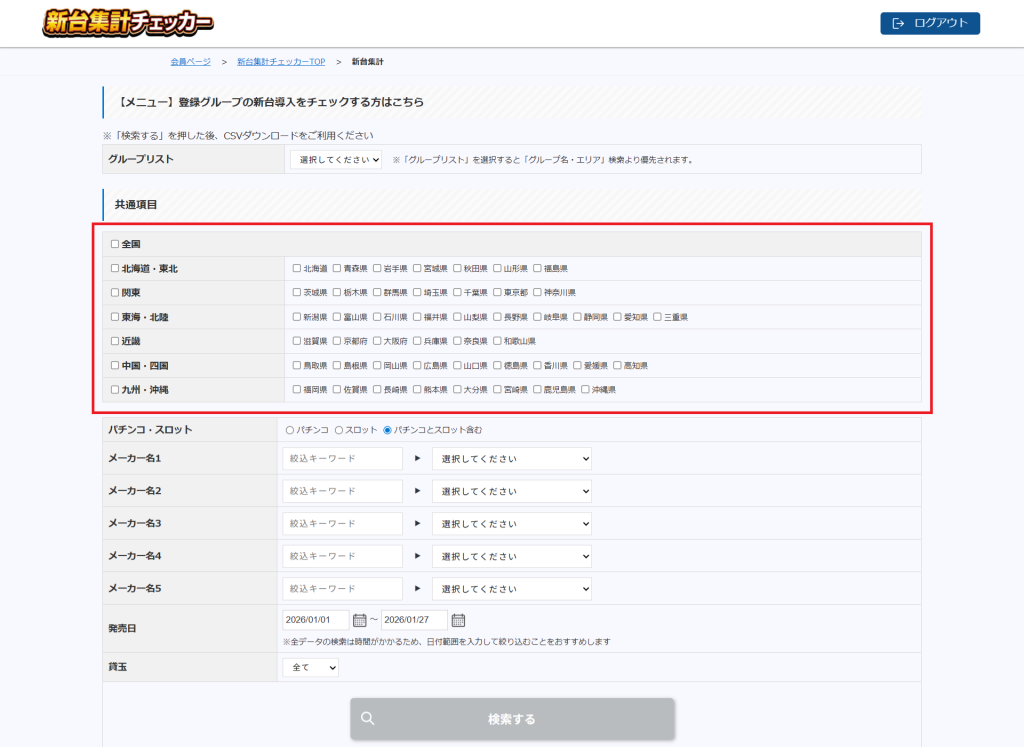Image resolution: width=1024 pixels, height=747 pixels.
Task: Check the 沖縄県 prefecture checkbox
Action: 585,389
